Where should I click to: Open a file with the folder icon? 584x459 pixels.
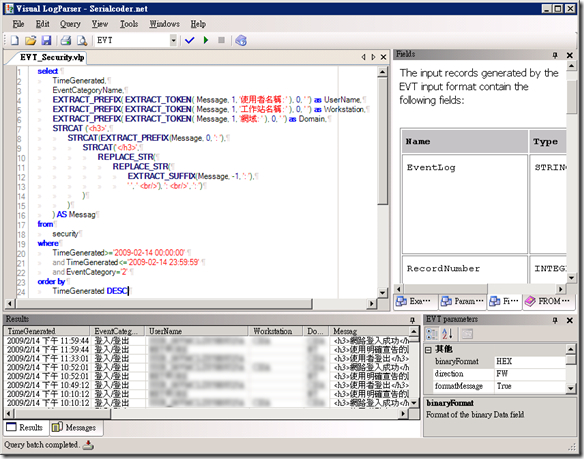pyautogui.click(x=31, y=40)
